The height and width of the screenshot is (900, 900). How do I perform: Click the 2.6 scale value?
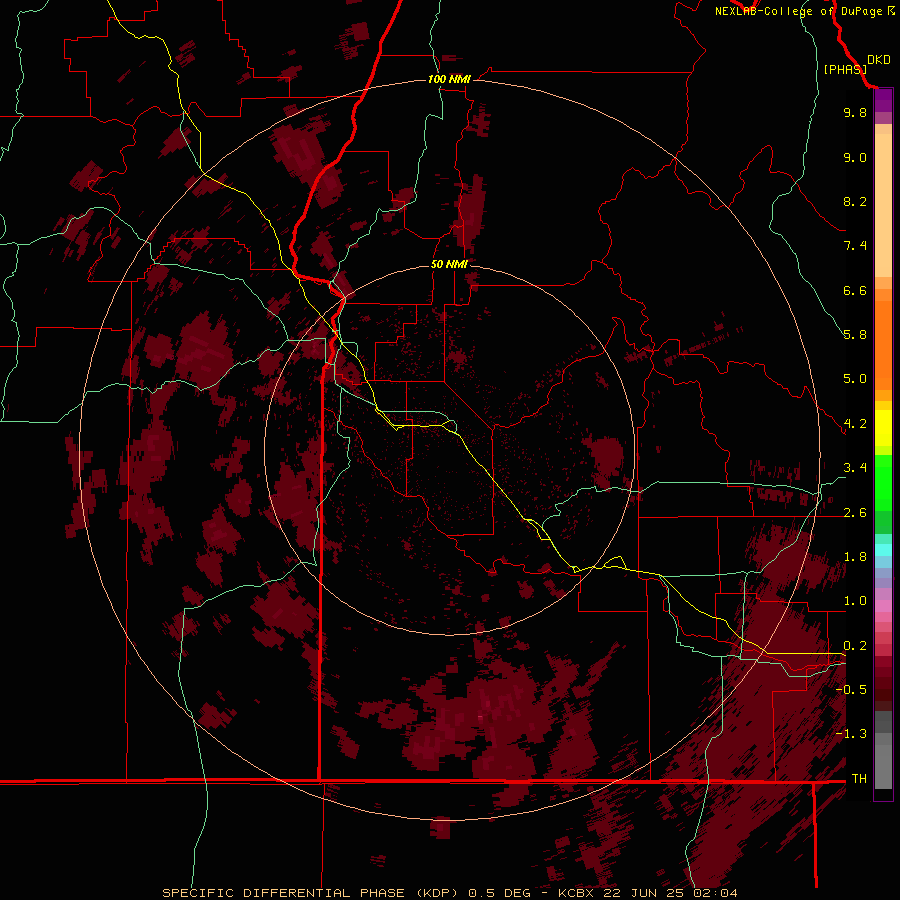(855, 513)
